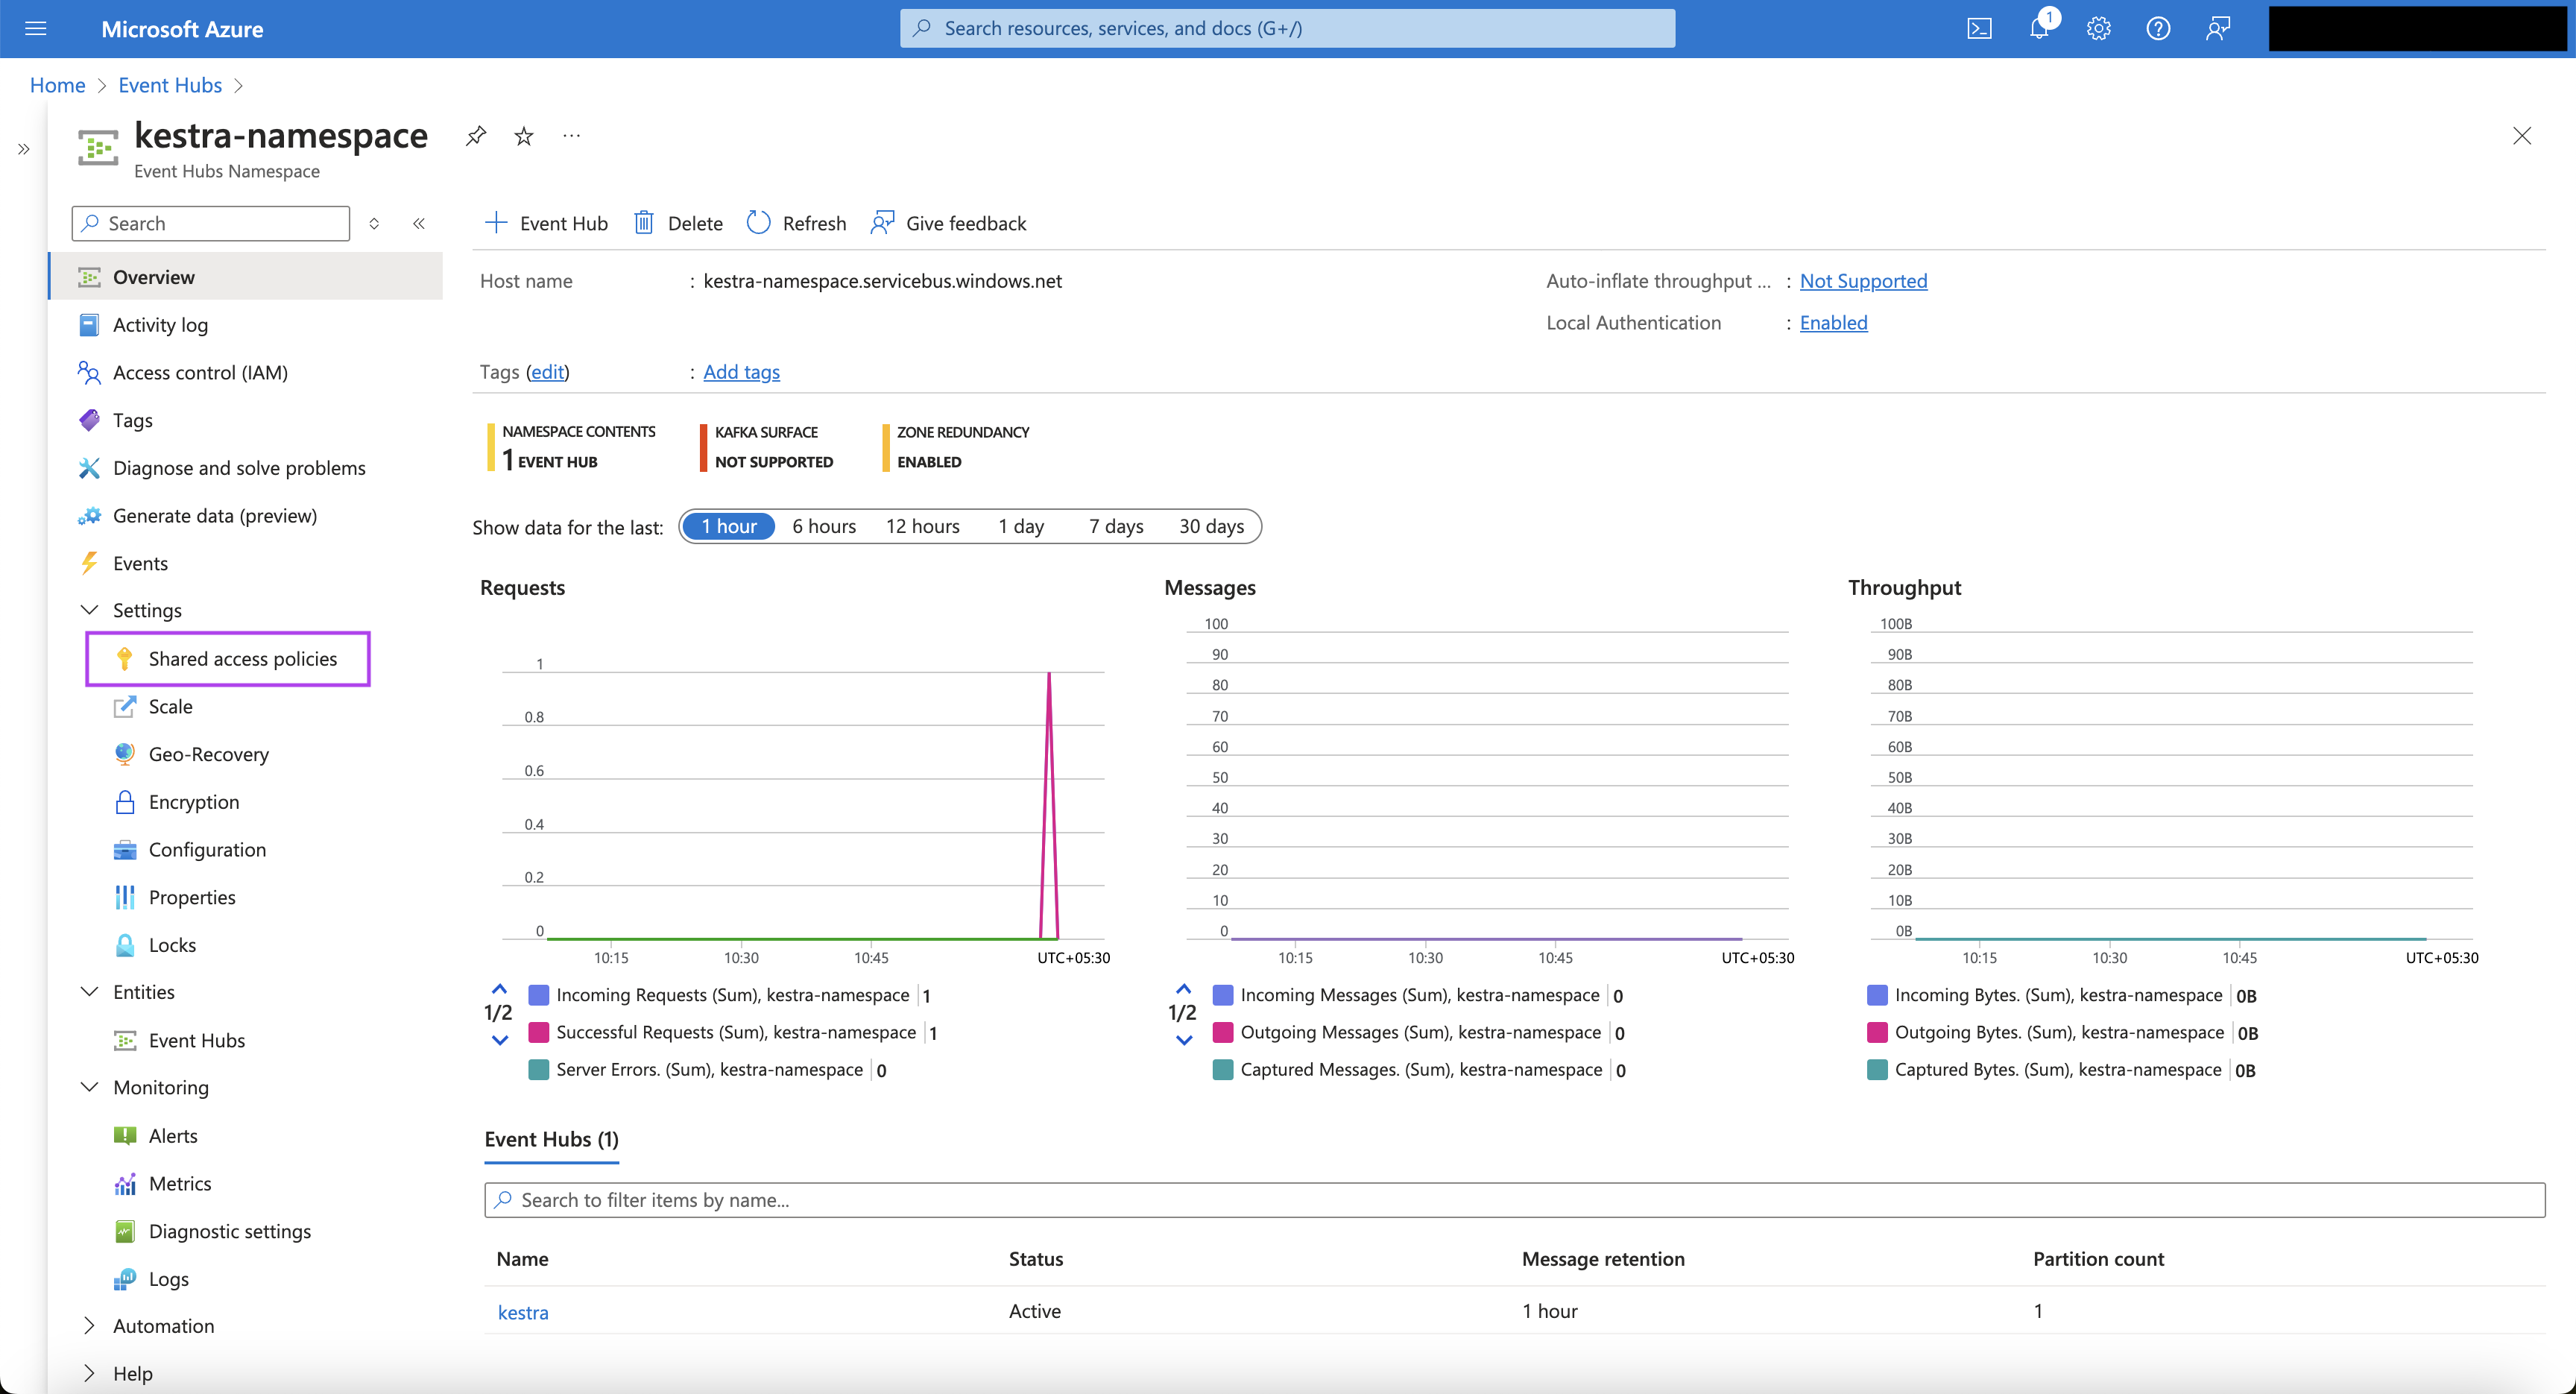Click the Activity log icon

pyautogui.click(x=89, y=324)
